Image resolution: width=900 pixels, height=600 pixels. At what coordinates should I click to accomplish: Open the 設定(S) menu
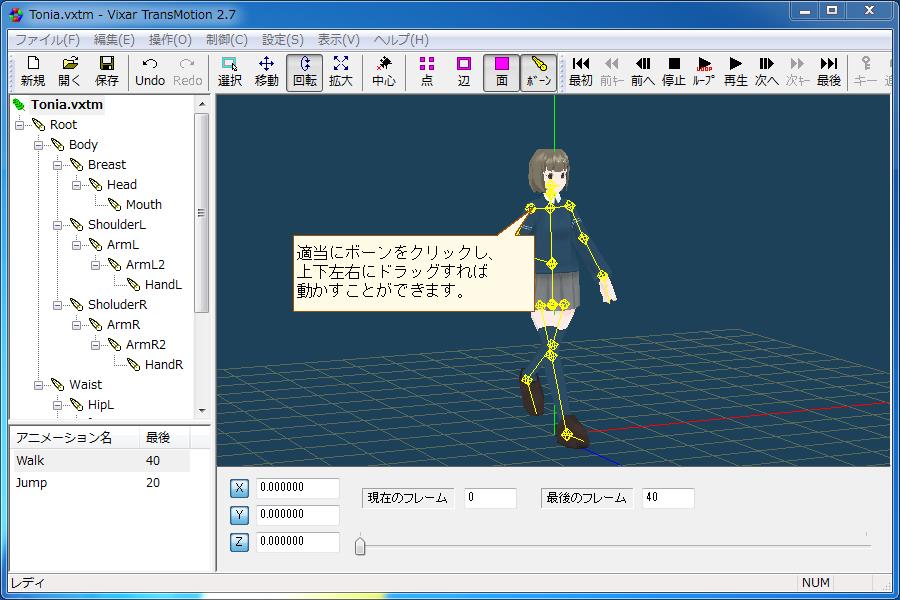(282, 40)
